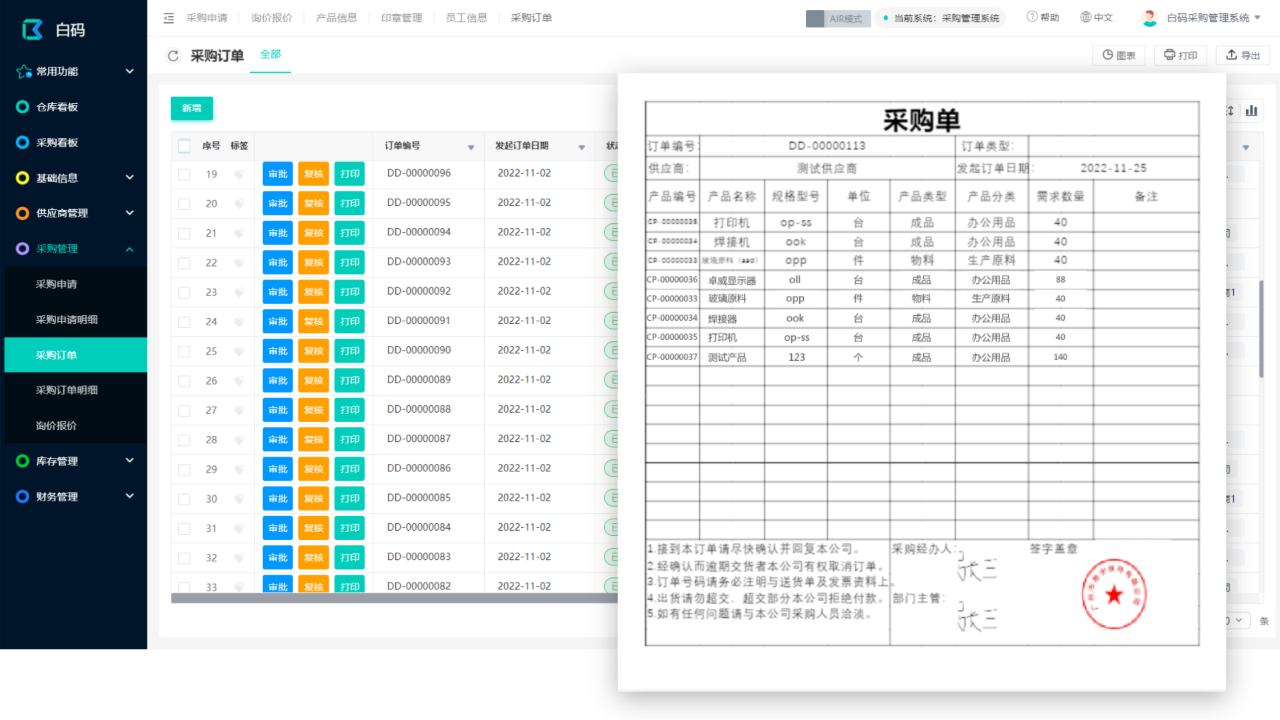Click the row height sort icon near table top right

pos(1230,110)
